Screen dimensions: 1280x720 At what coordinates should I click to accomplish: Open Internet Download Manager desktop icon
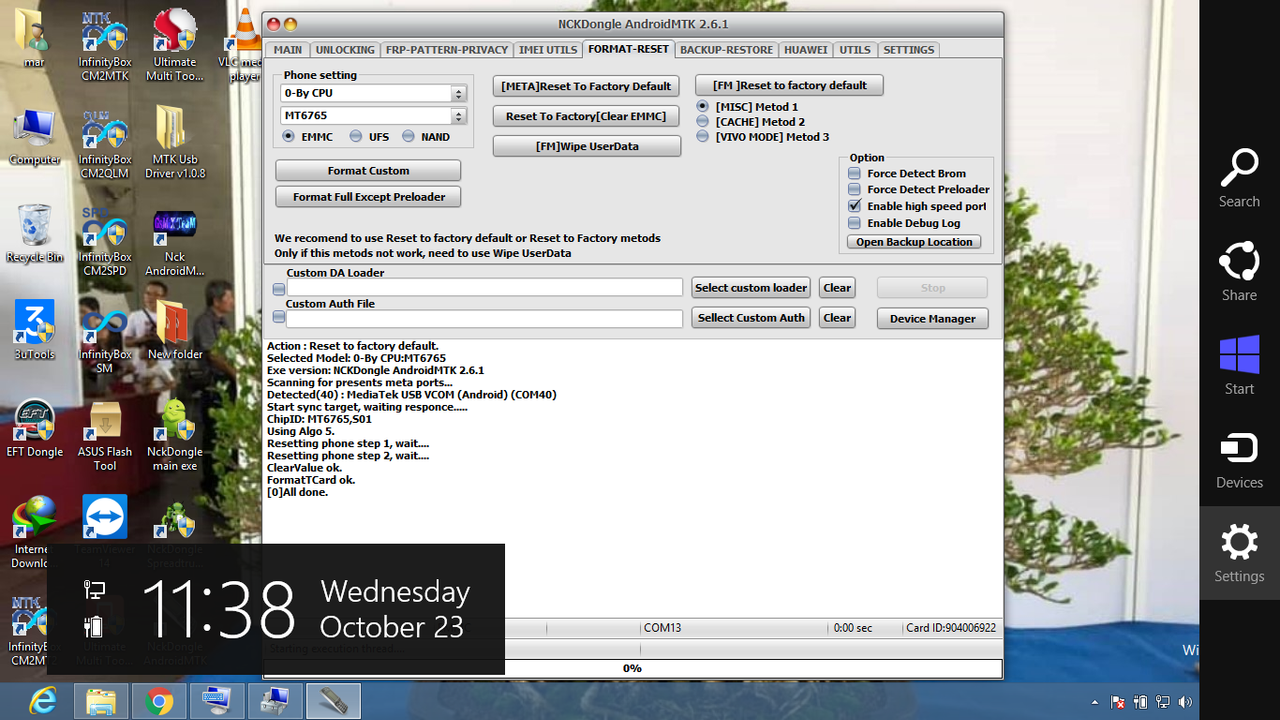coord(34,532)
